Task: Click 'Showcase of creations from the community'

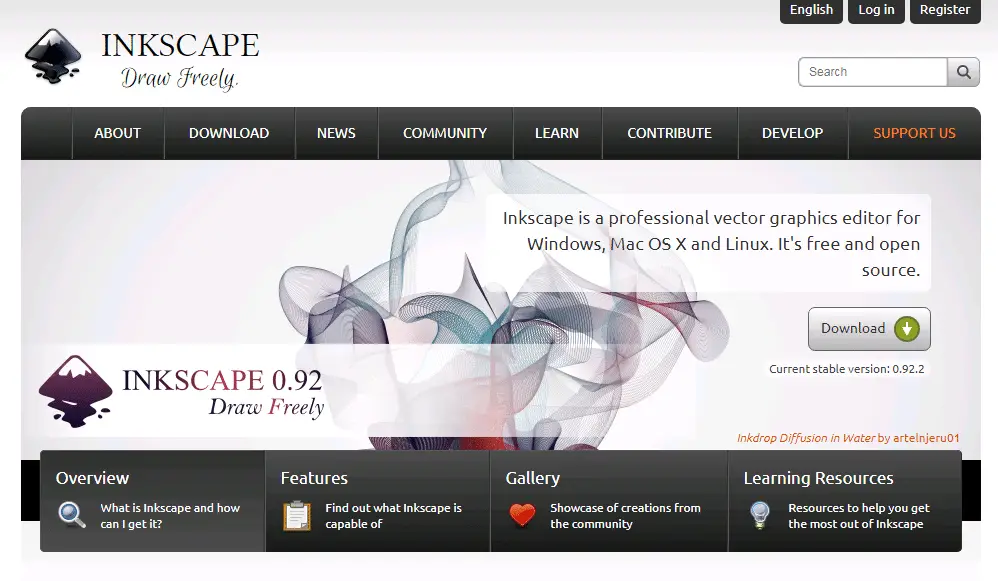Action: tap(625, 516)
